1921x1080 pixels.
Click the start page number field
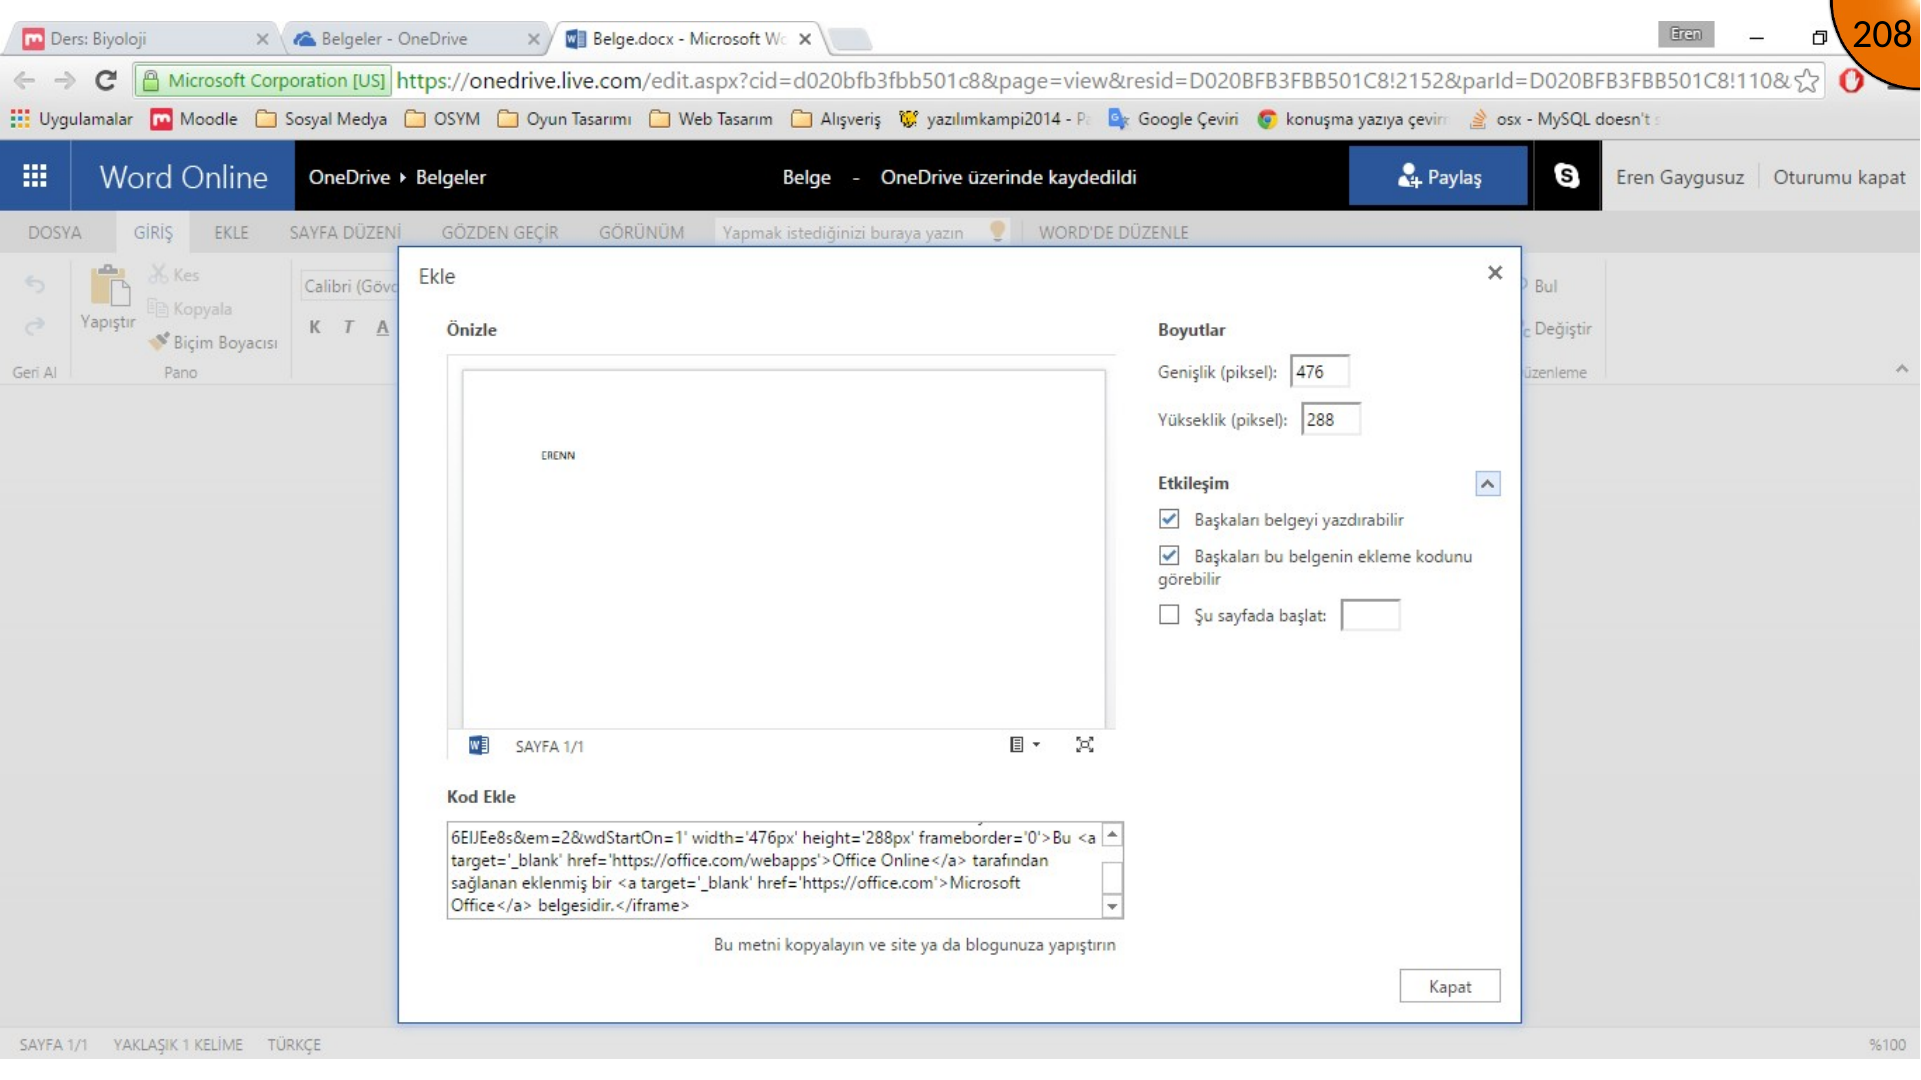click(x=1369, y=614)
